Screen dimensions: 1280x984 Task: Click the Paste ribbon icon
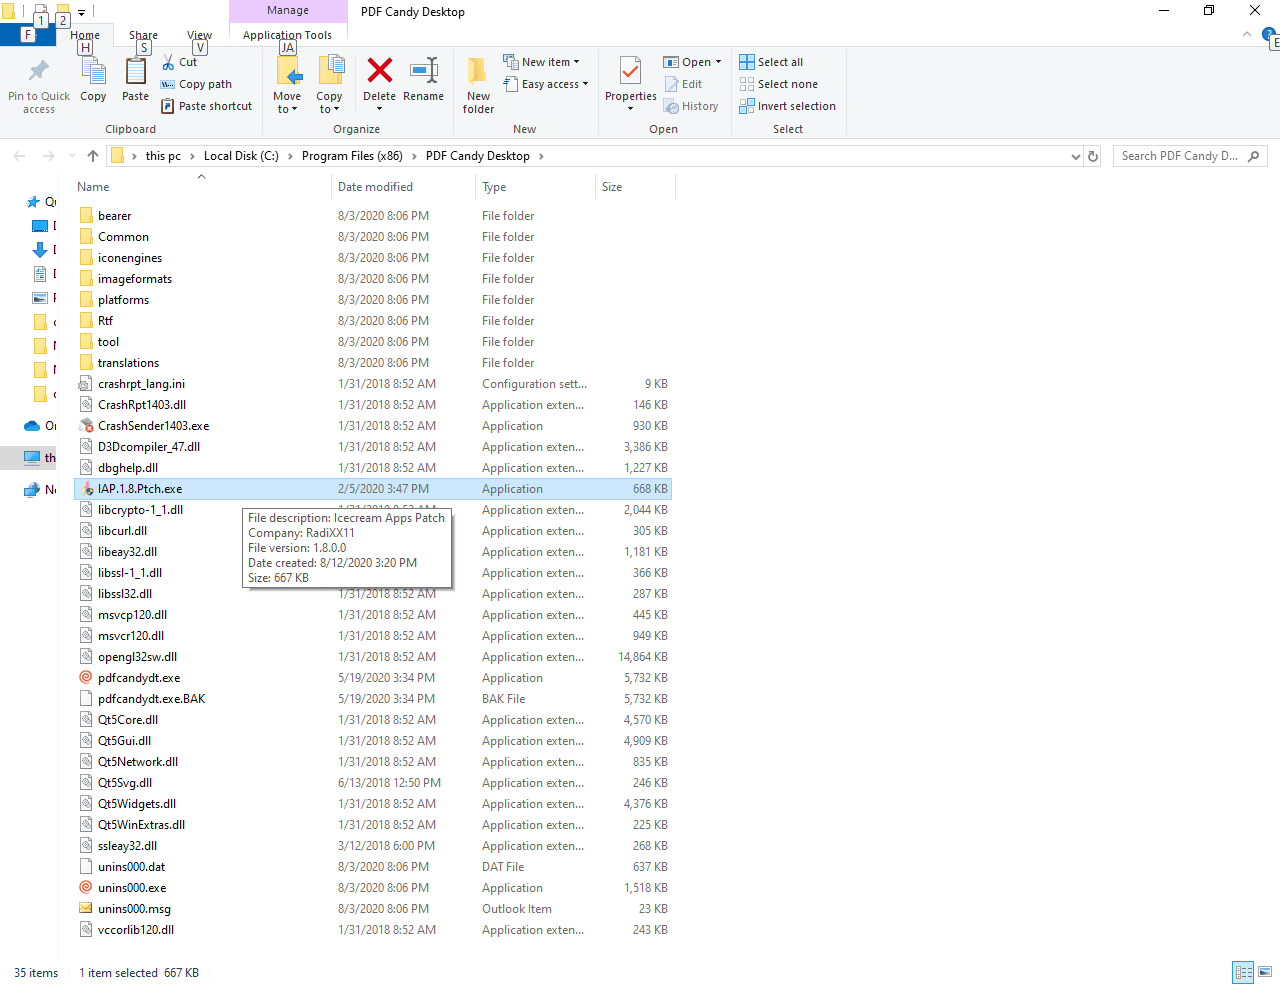135,72
